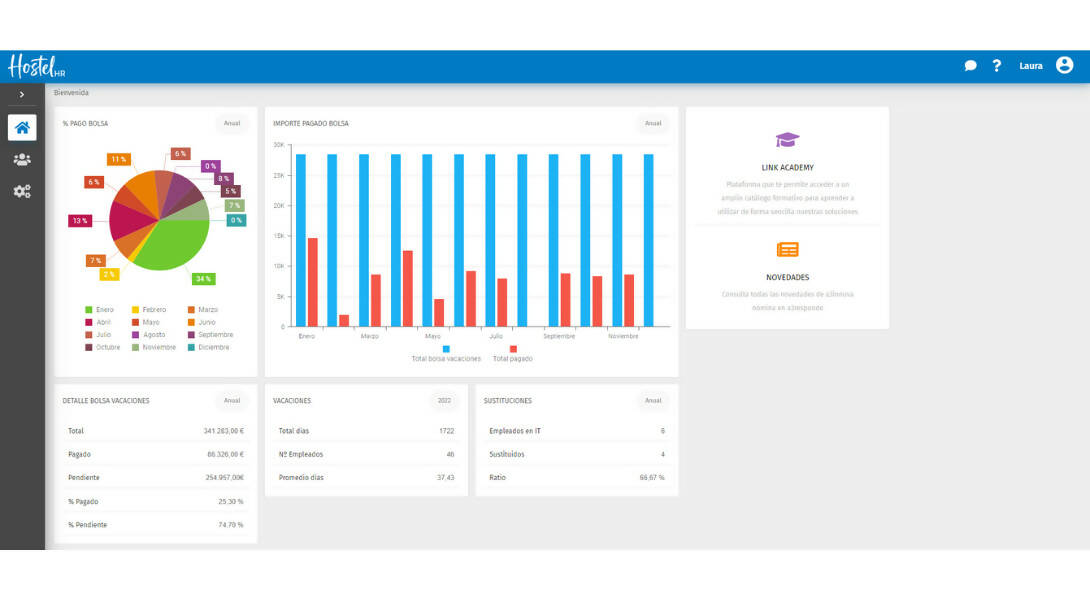
Task: Open the Employees group icon in sidebar
Action: pyautogui.click(x=22, y=159)
